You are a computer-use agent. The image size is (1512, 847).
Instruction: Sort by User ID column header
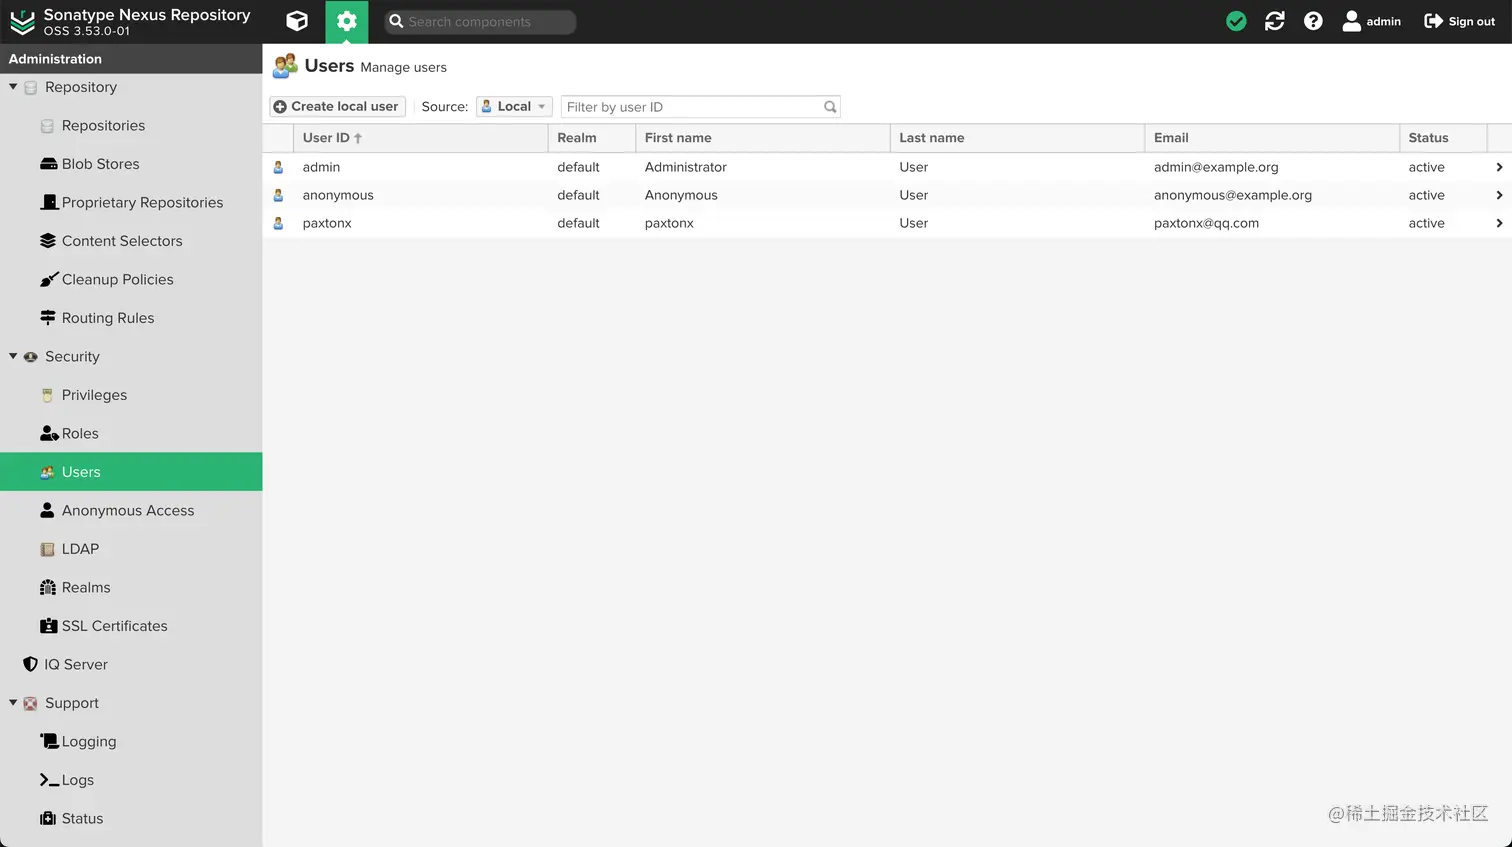pyautogui.click(x=420, y=138)
